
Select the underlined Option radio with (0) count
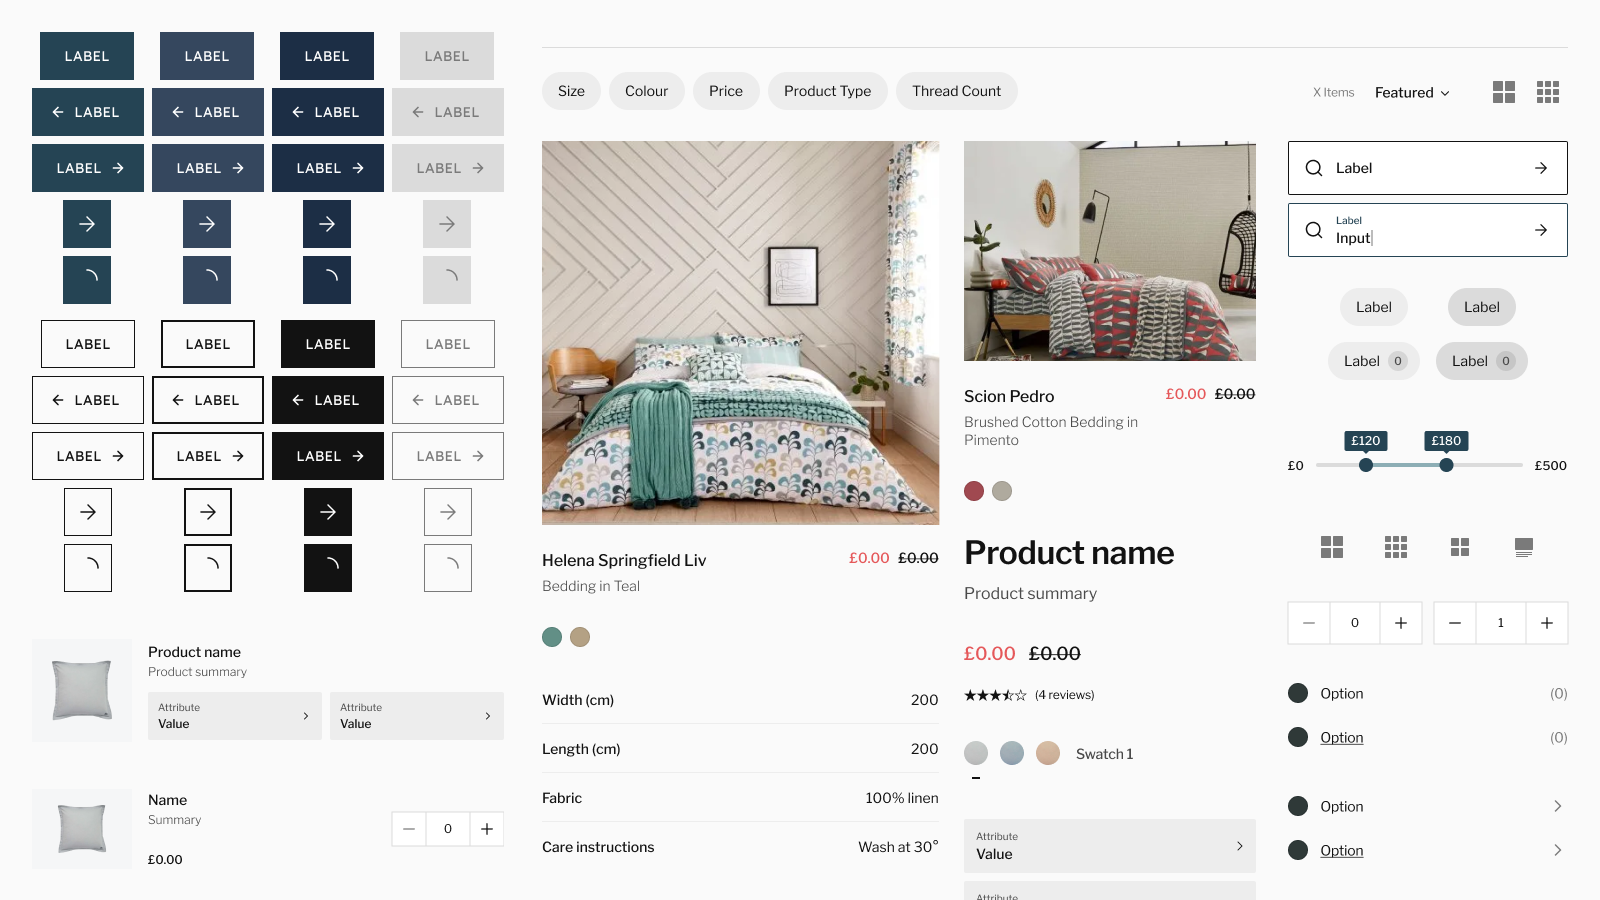[x=1298, y=737]
